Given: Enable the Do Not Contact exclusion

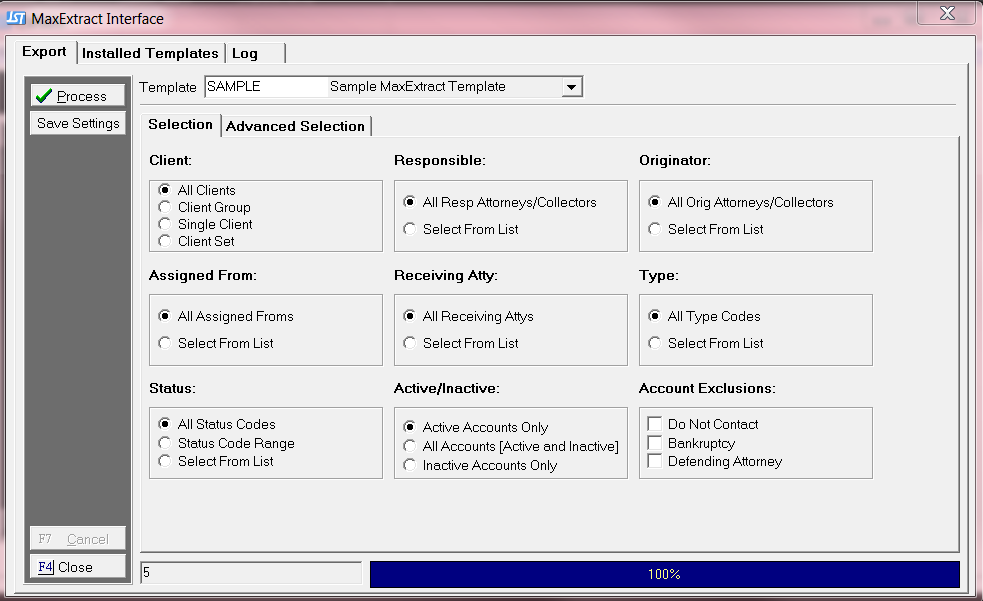Looking at the screenshot, I should click(655, 424).
